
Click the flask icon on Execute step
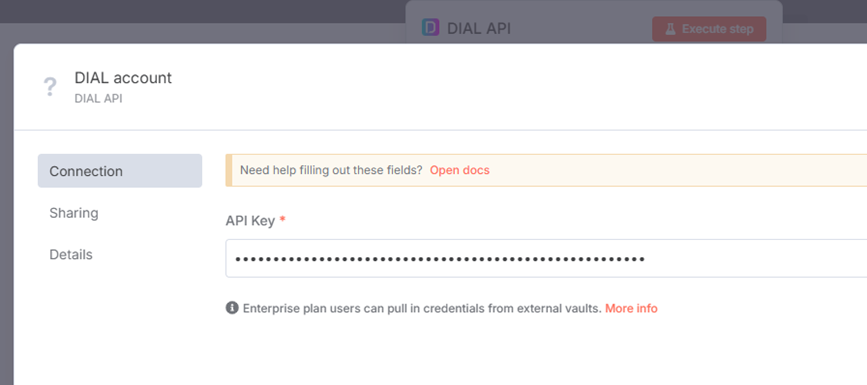(x=670, y=29)
